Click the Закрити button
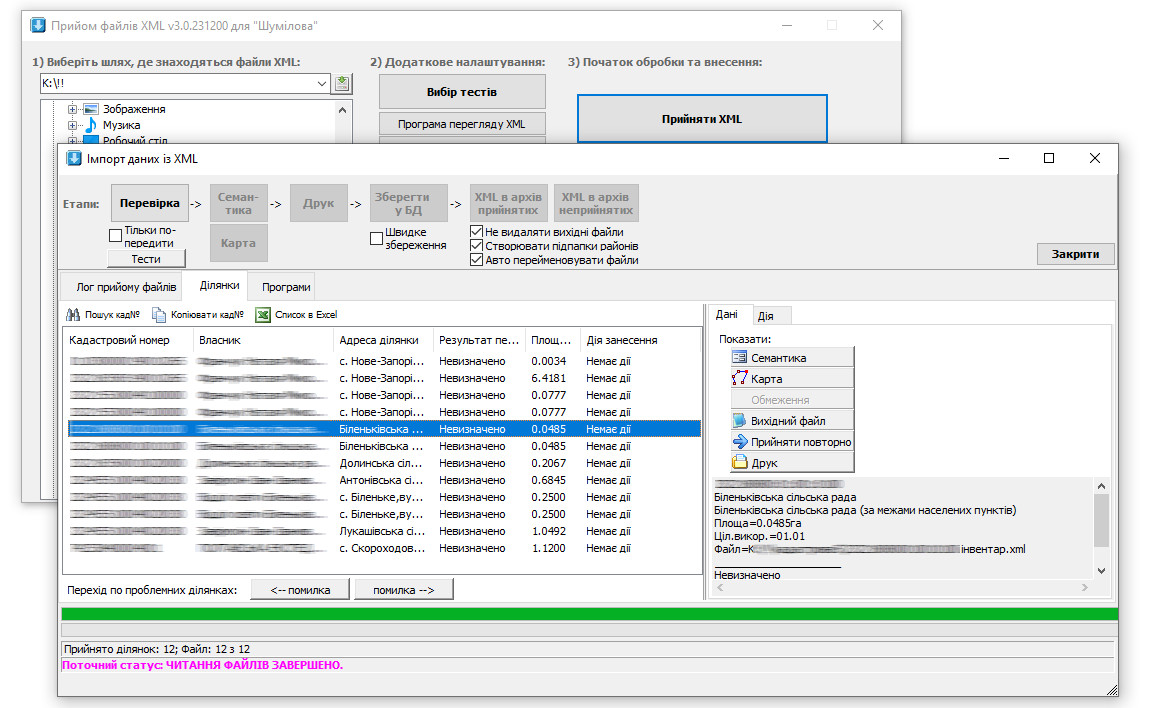This screenshot has height=708, width=1162. click(x=1075, y=254)
